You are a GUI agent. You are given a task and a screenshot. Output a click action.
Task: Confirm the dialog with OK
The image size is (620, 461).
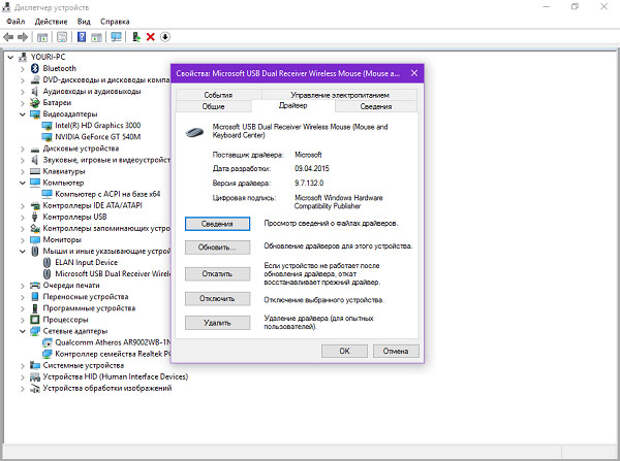point(344,351)
